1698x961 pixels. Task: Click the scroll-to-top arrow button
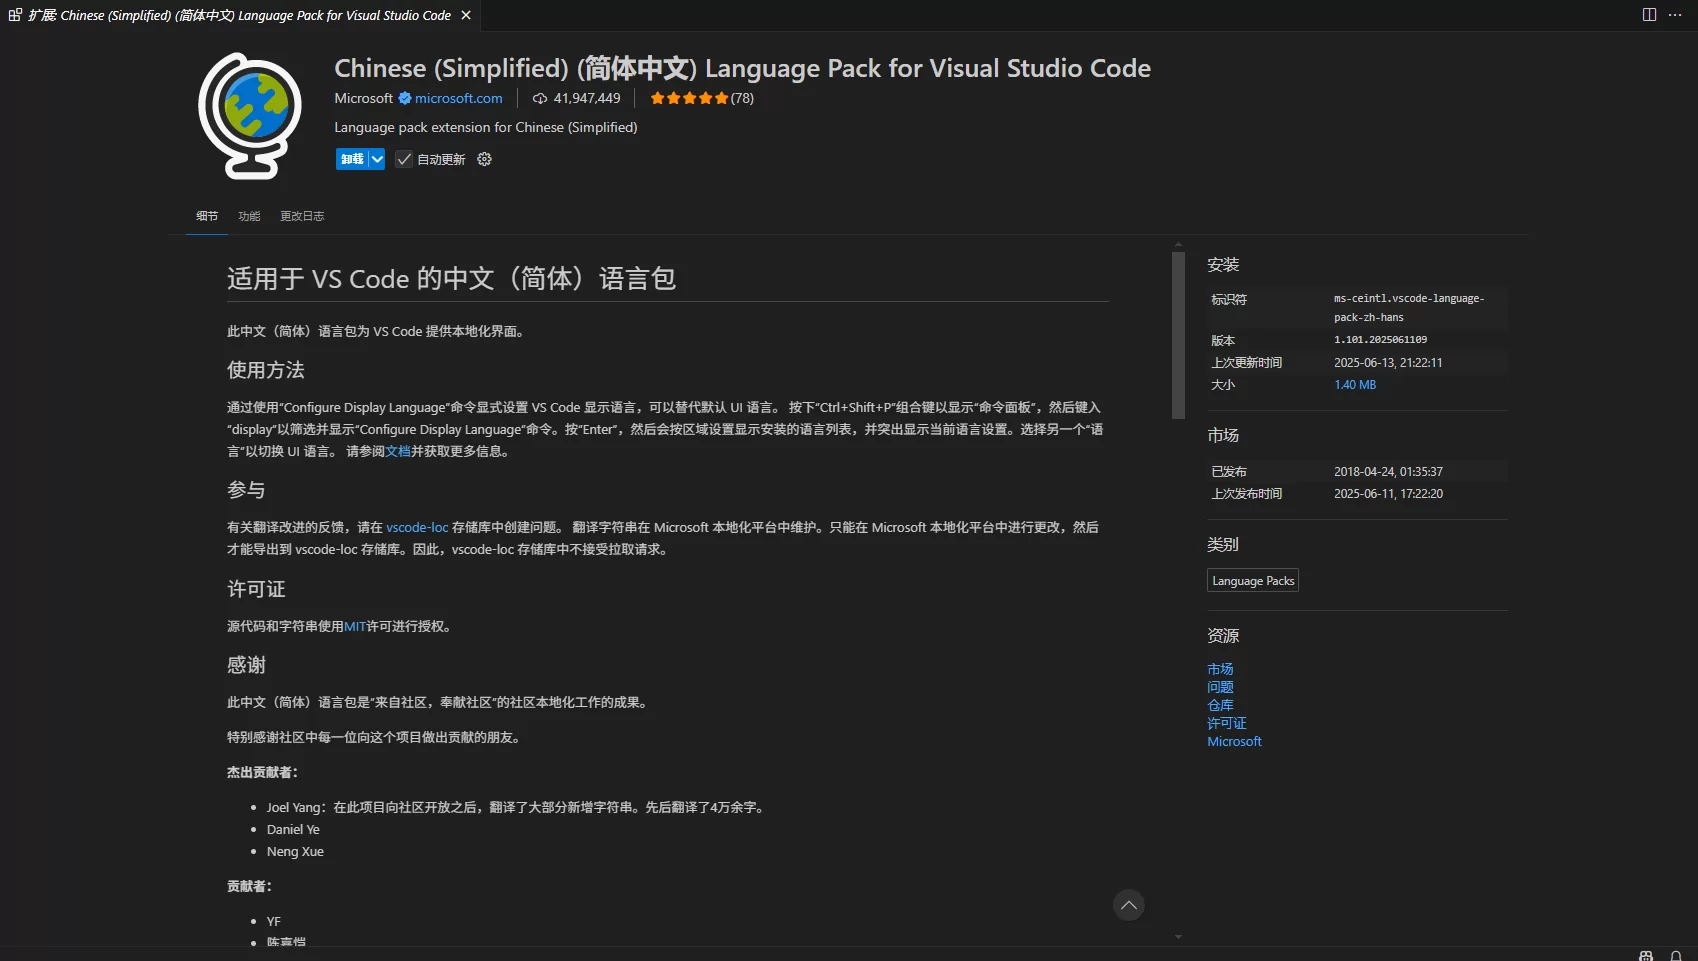1129,905
